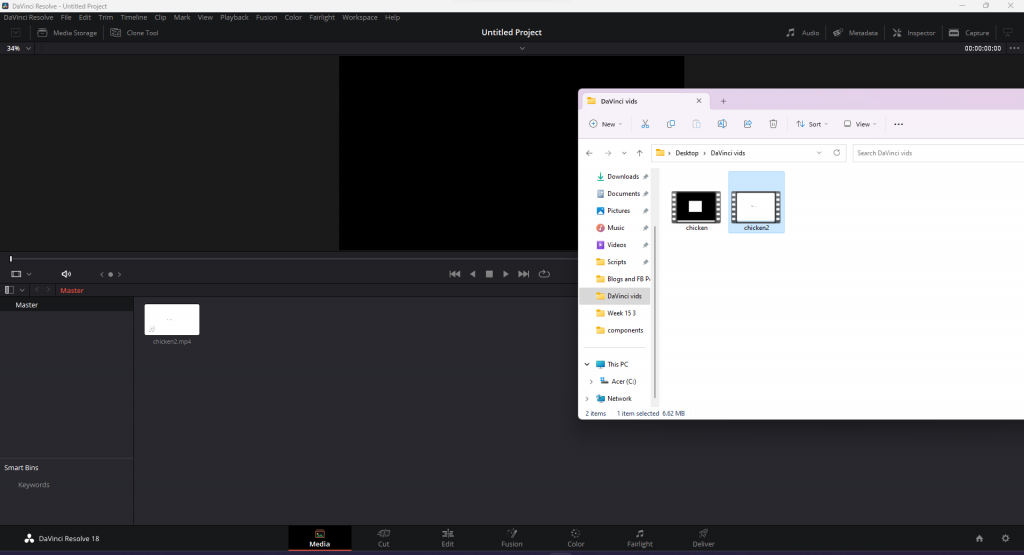This screenshot has width=1024, height=555.
Task: Select the chicken2 video file
Action: (756, 202)
